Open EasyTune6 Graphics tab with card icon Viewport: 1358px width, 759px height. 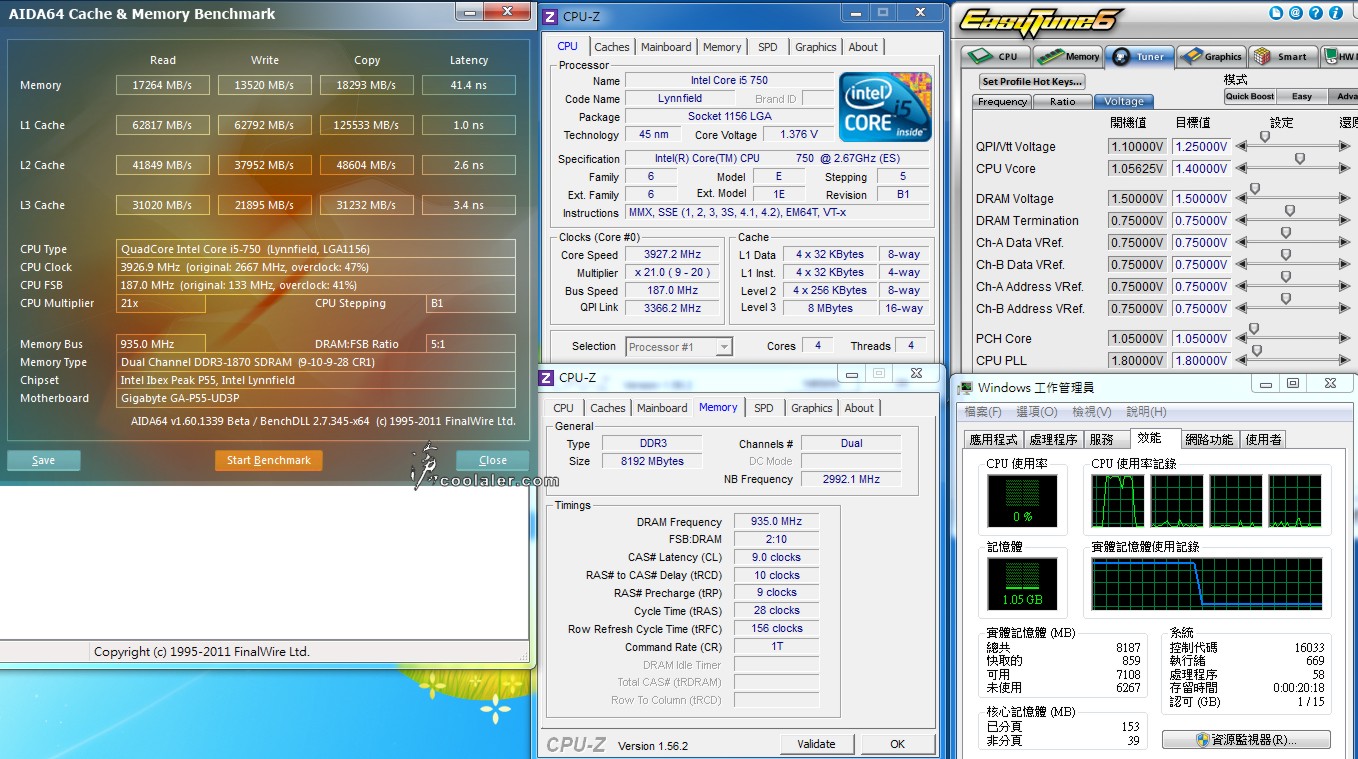coord(1211,56)
